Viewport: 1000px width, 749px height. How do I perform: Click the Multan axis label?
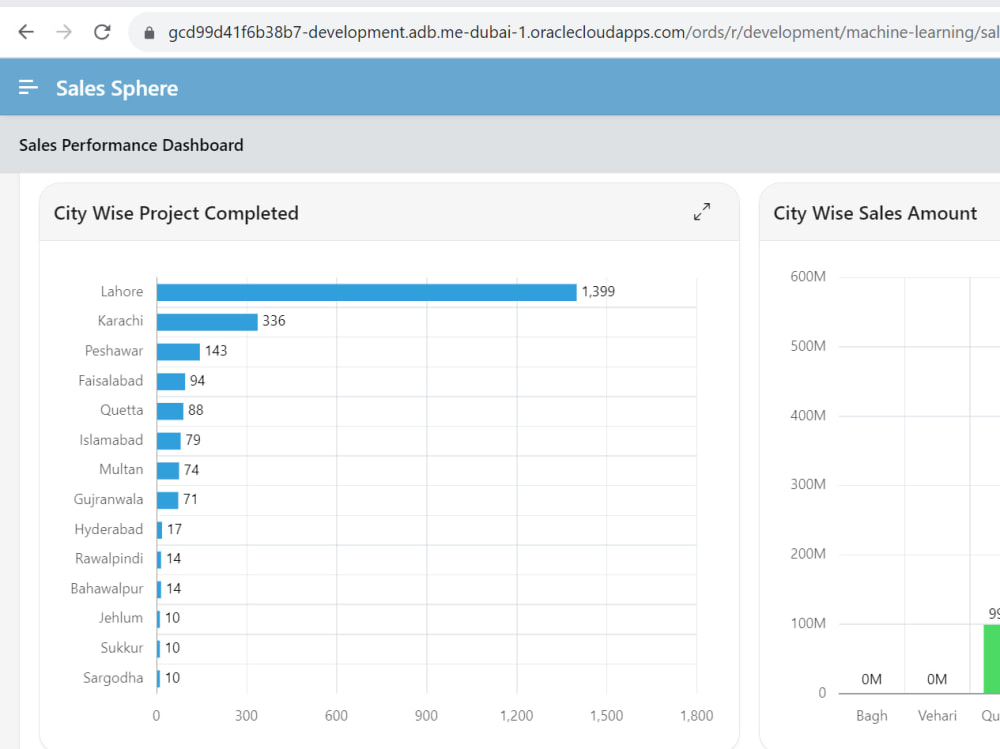pyautogui.click(x=121, y=470)
